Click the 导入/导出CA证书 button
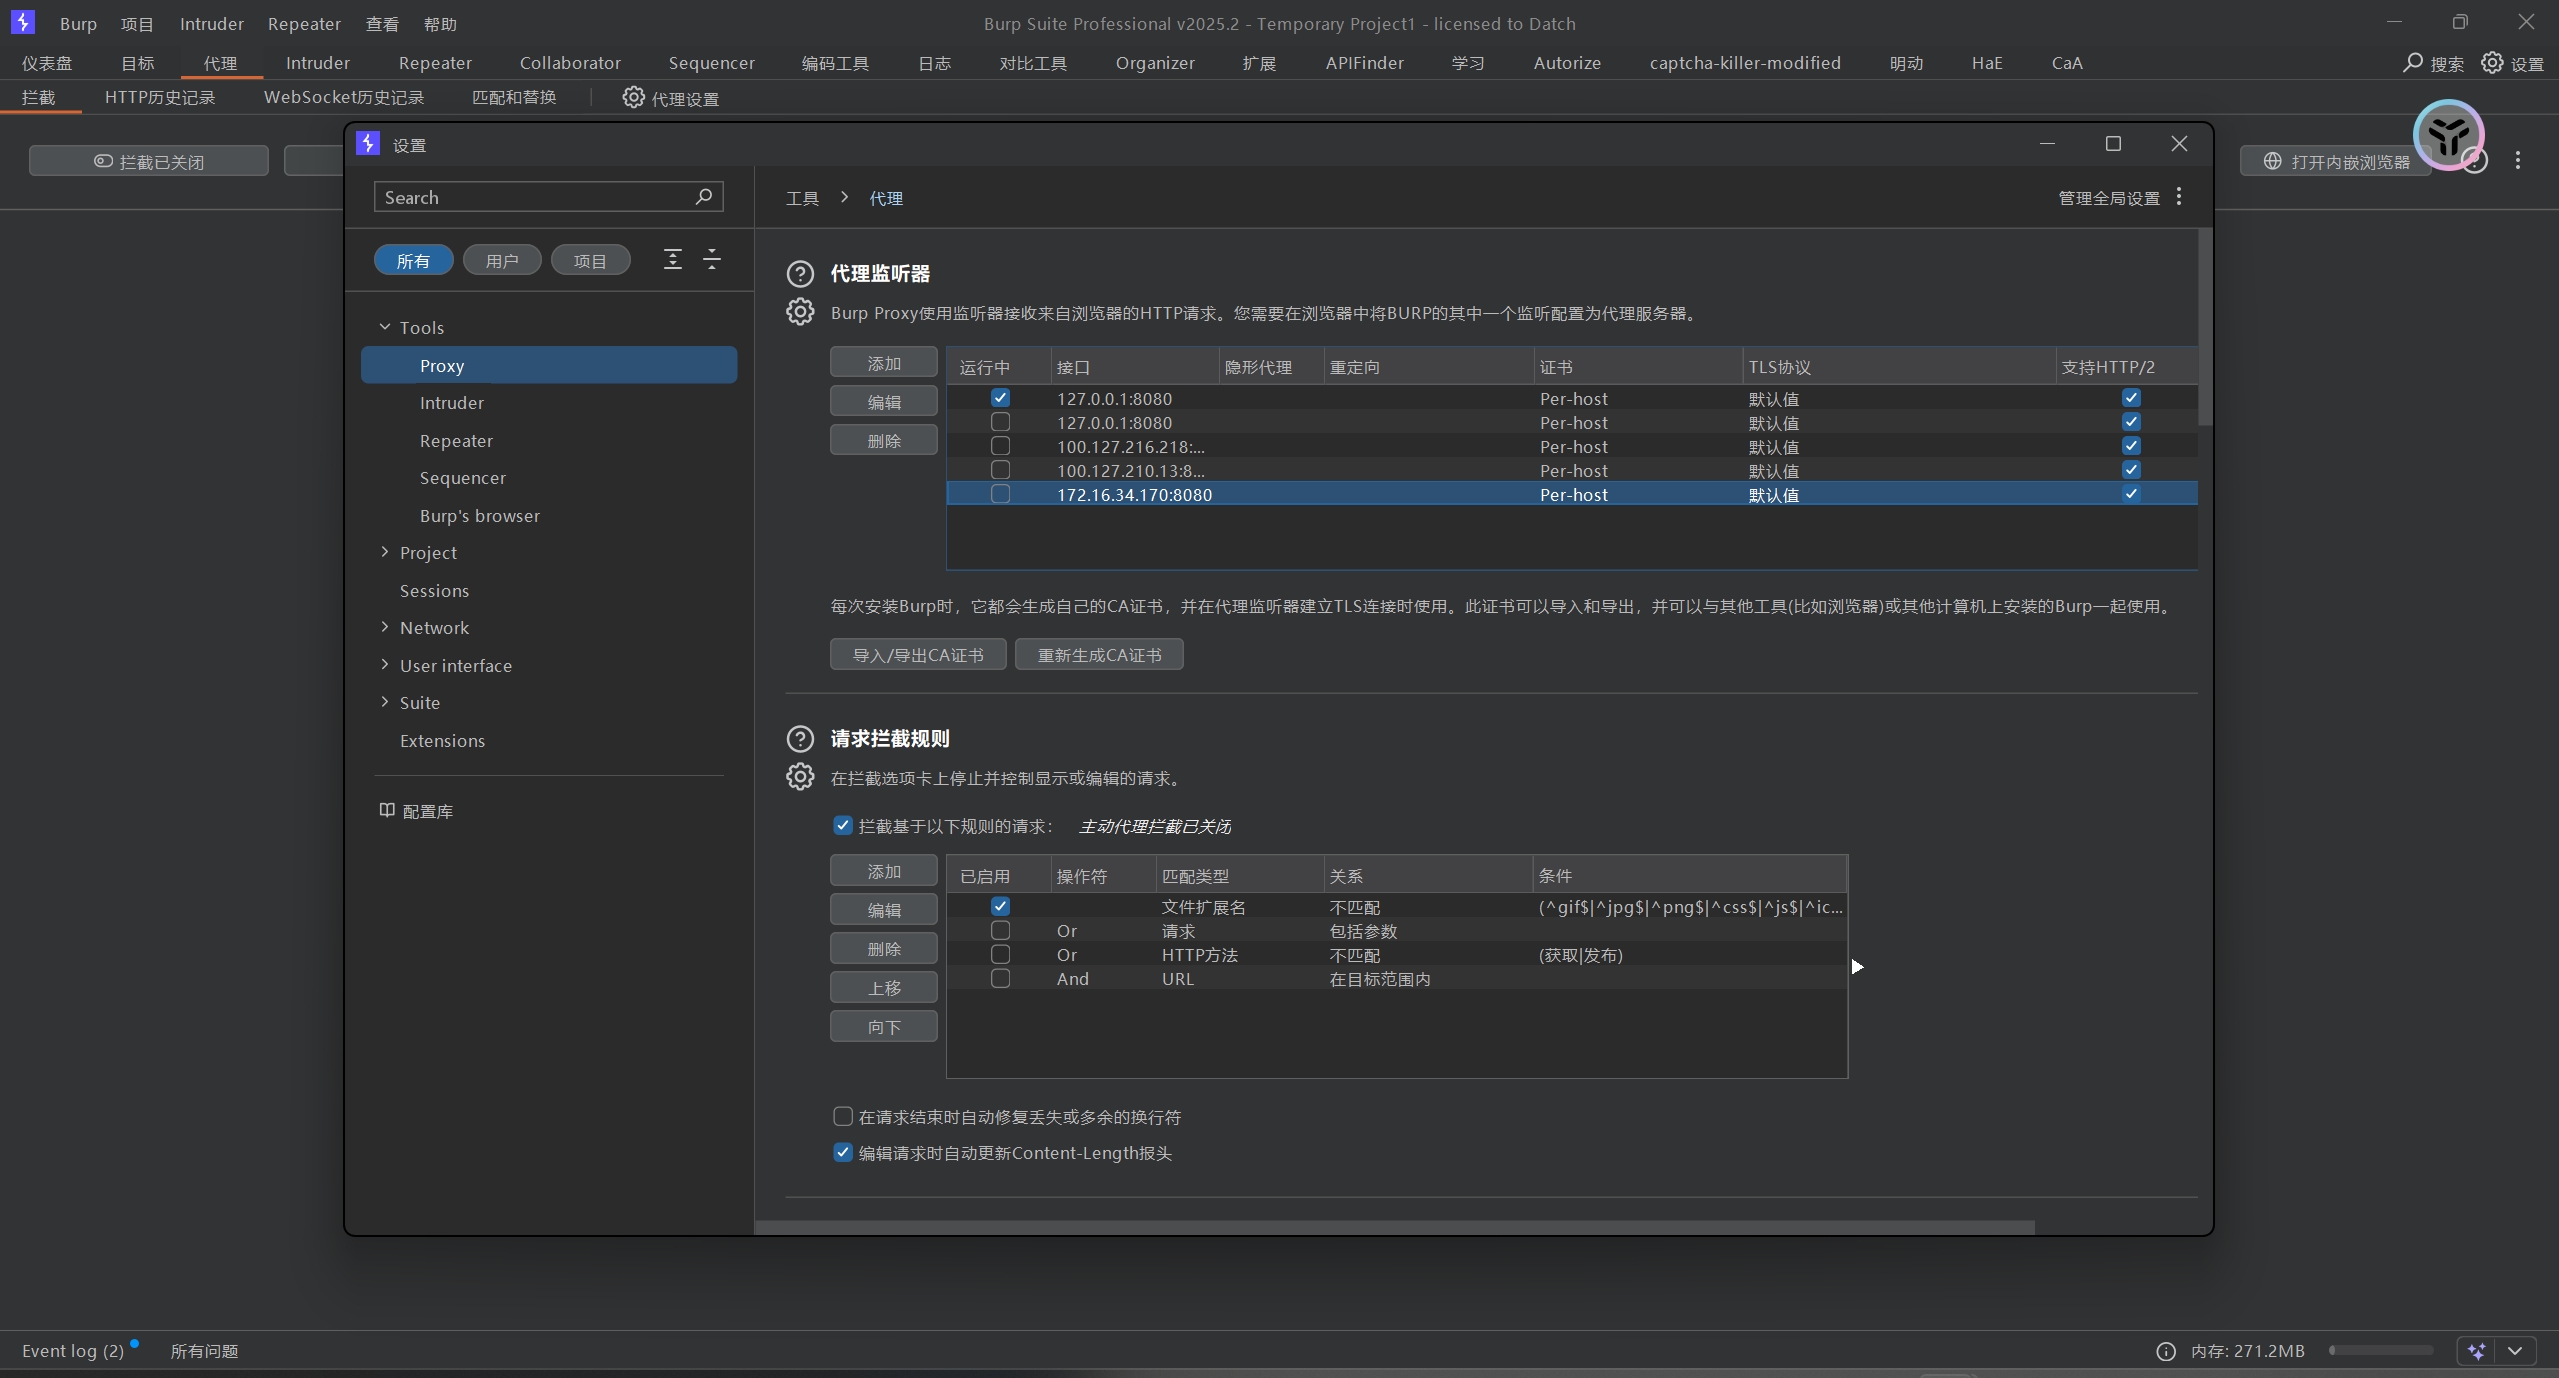Screen dimensions: 2559x1378 (x=917, y=655)
